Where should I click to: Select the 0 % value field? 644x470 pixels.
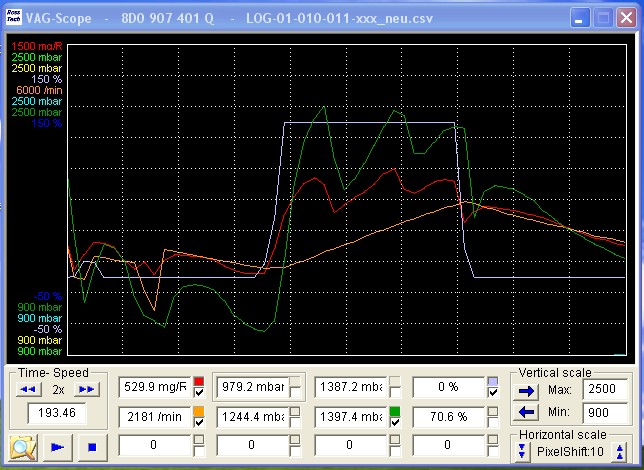[x=448, y=387]
